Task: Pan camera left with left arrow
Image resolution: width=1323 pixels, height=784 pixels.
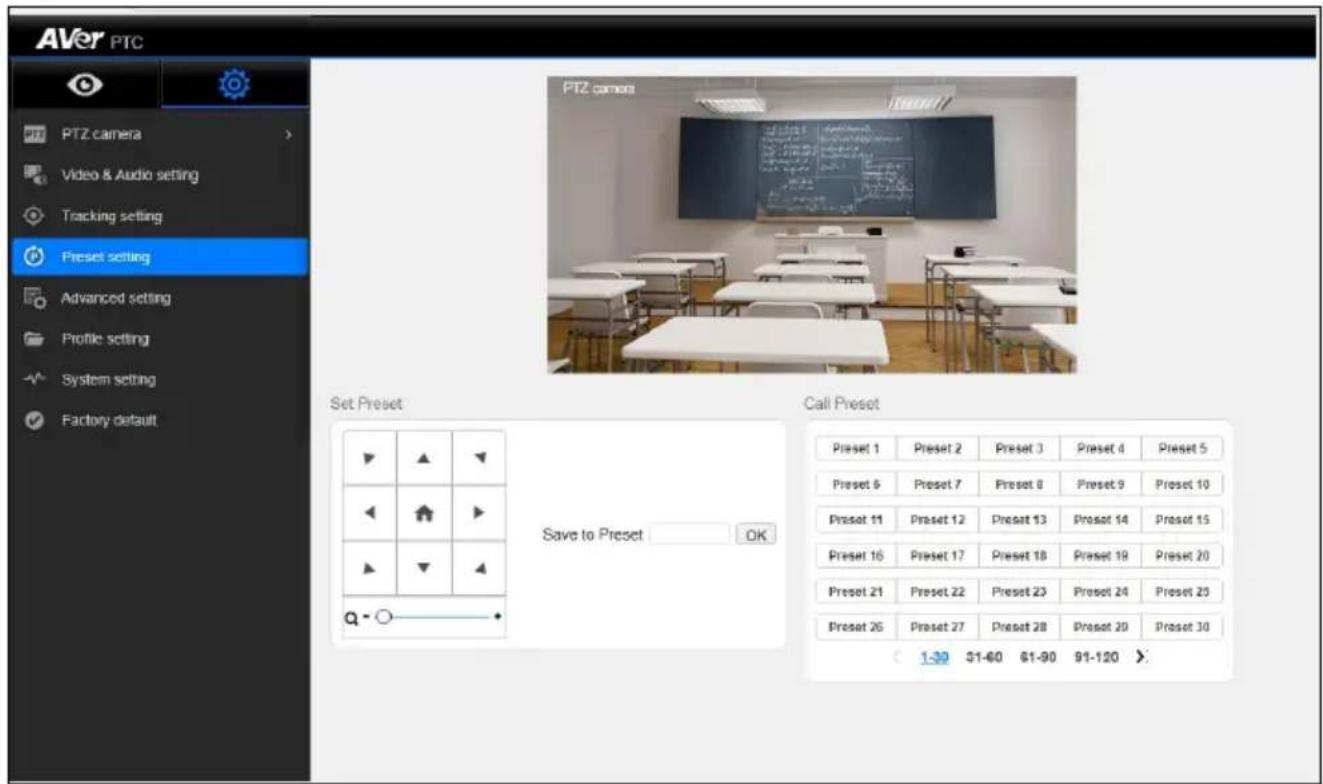Action: (x=371, y=513)
